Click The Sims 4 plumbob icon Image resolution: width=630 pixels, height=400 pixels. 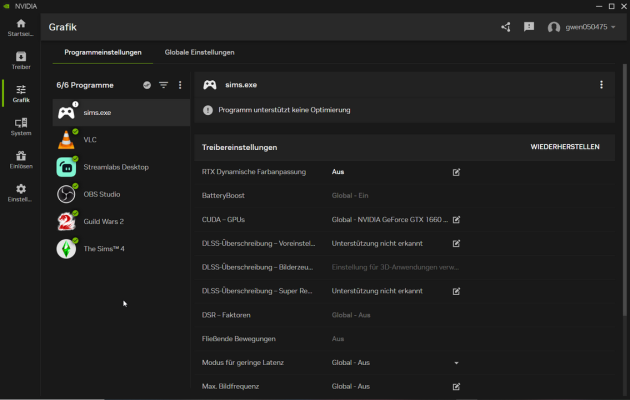tap(66, 249)
